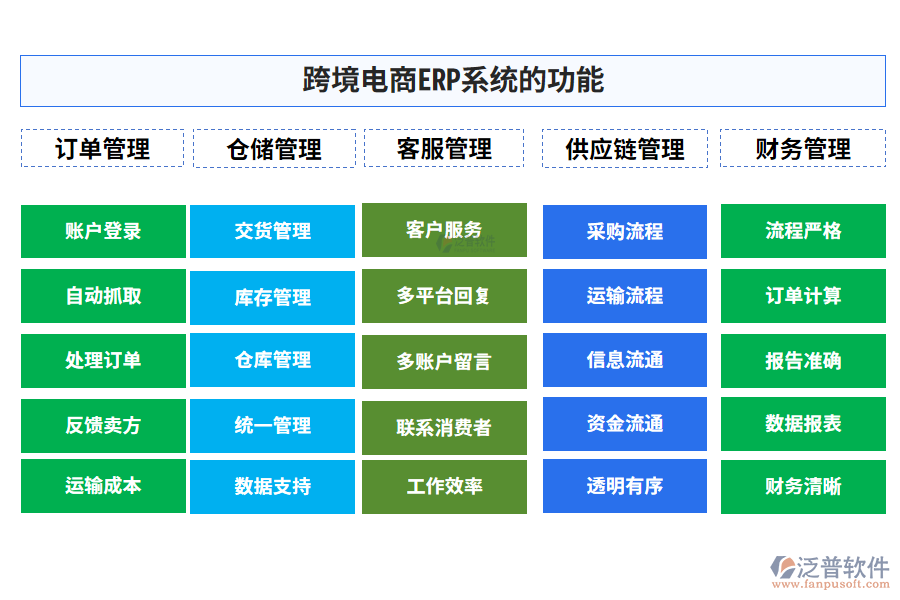Click the 采购流程 button

pos(625,231)
